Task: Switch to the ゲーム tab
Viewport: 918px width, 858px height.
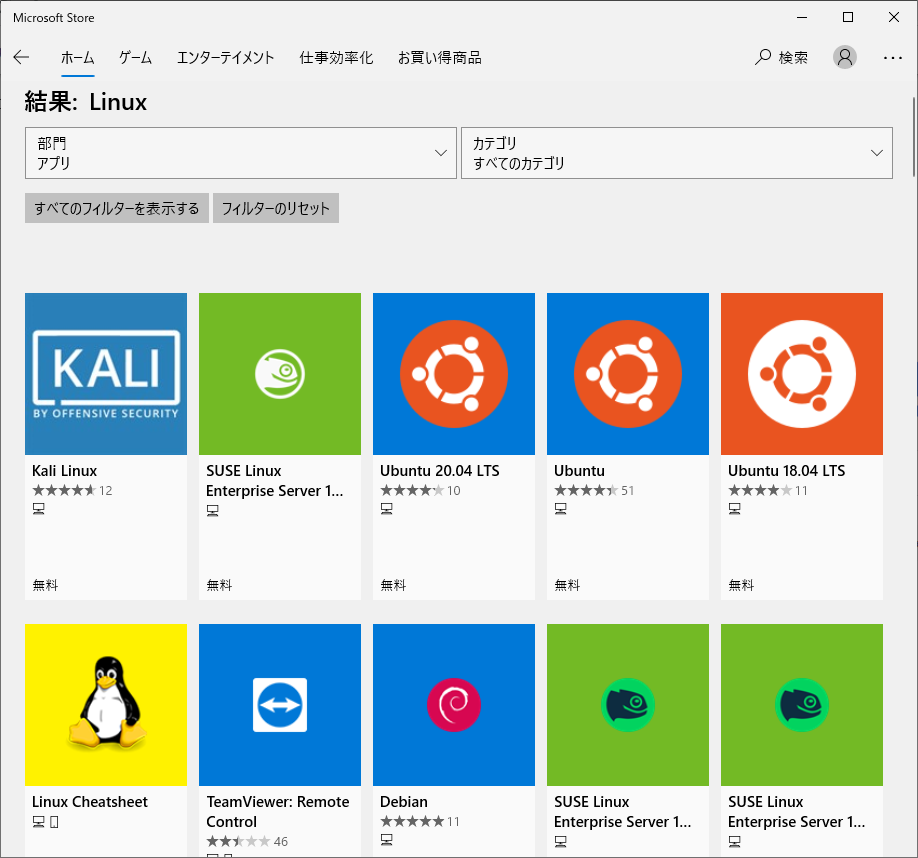Action: 135,58
